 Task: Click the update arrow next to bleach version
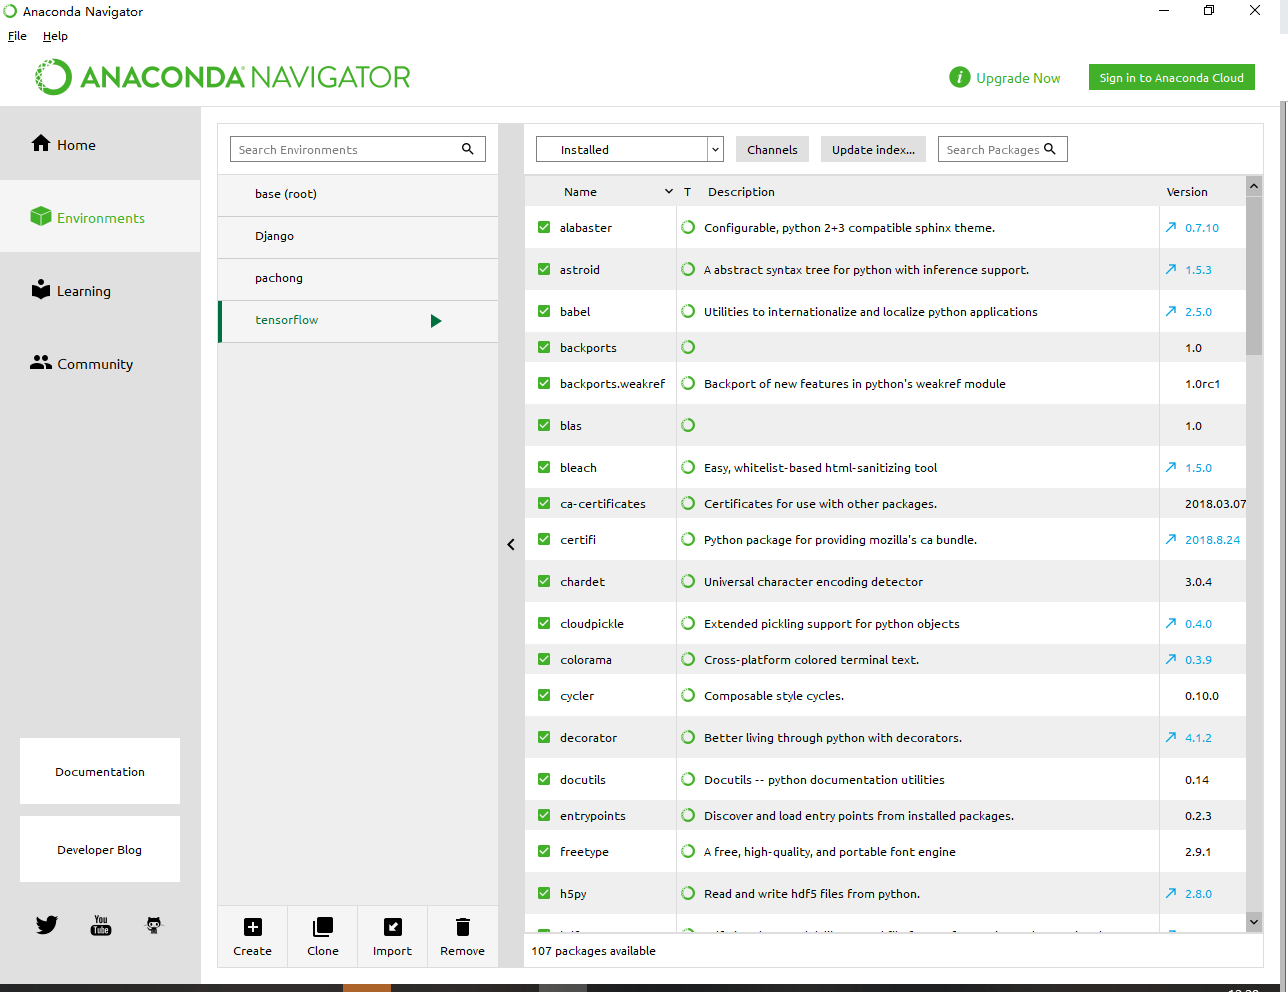(1171, 467)
